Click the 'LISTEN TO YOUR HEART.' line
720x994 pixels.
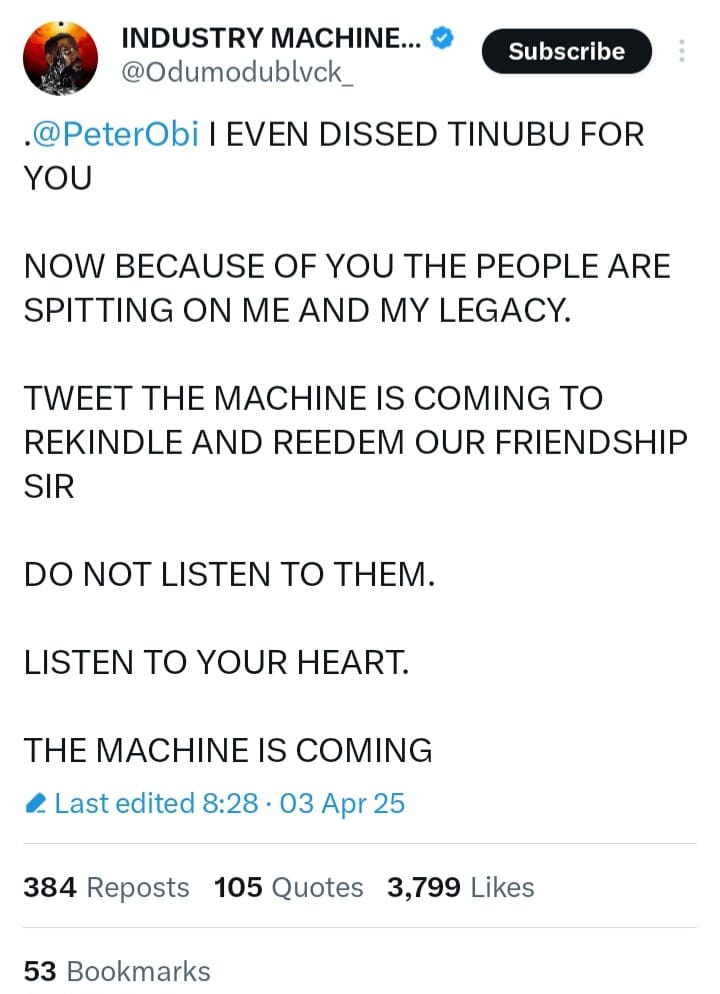(x=215, y=662)
